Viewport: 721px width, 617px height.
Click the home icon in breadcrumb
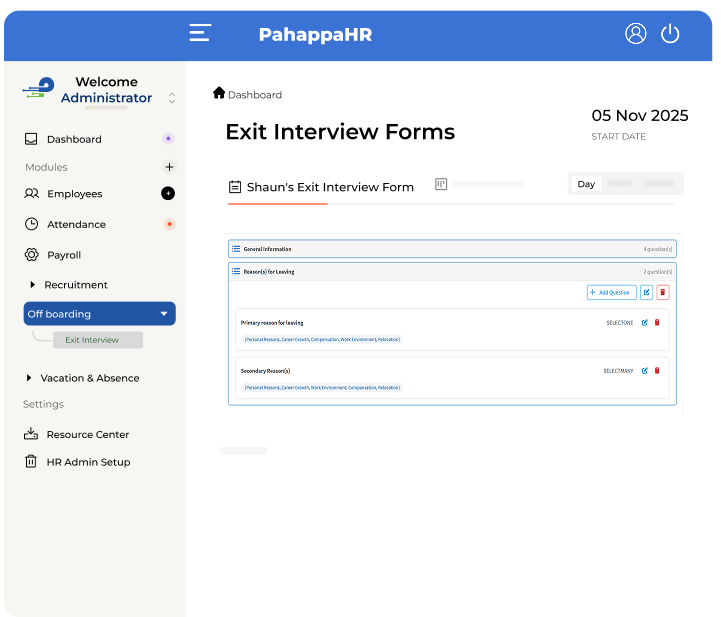tap(219, 93)
